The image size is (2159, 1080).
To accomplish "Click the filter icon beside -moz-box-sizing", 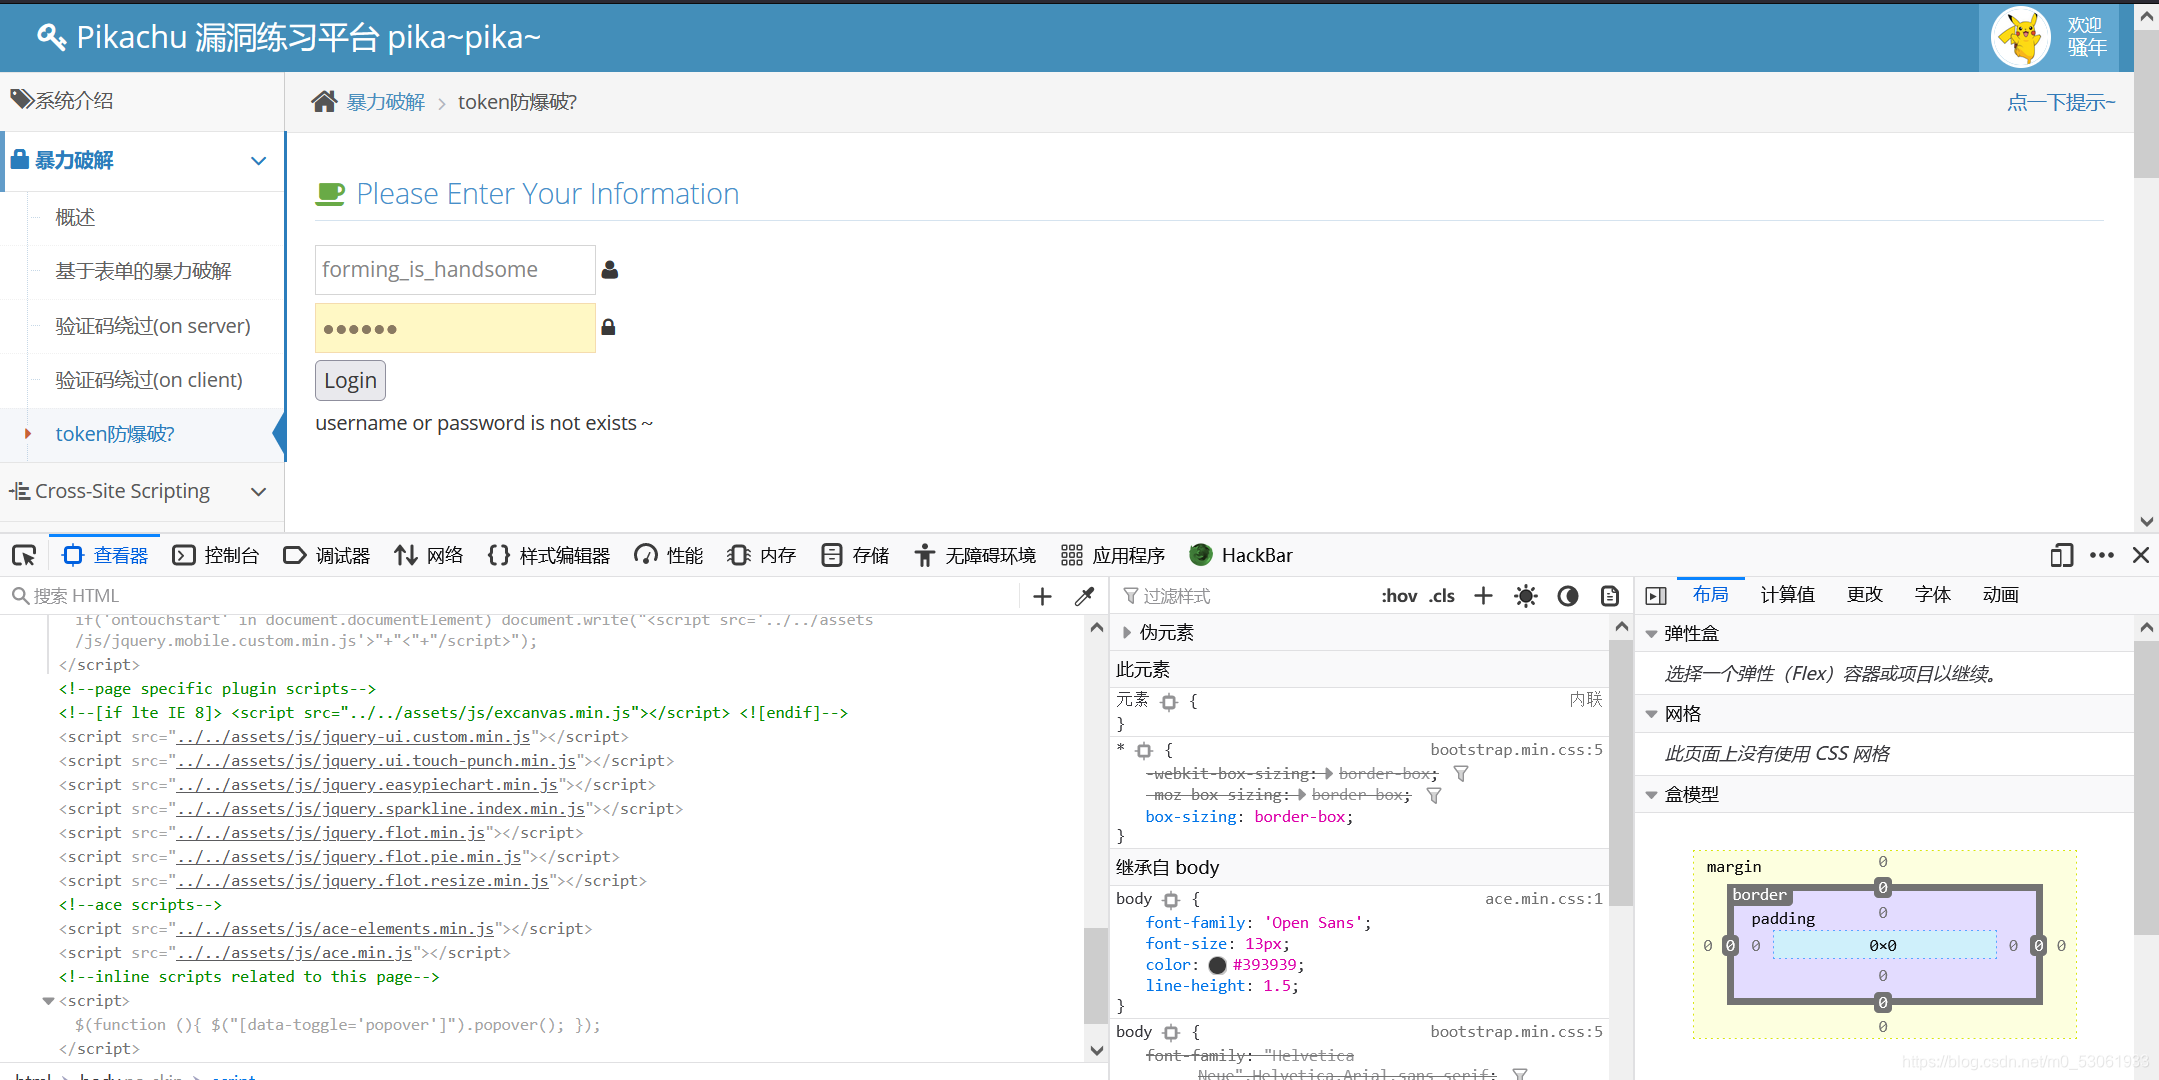I will click(1434, 796).
